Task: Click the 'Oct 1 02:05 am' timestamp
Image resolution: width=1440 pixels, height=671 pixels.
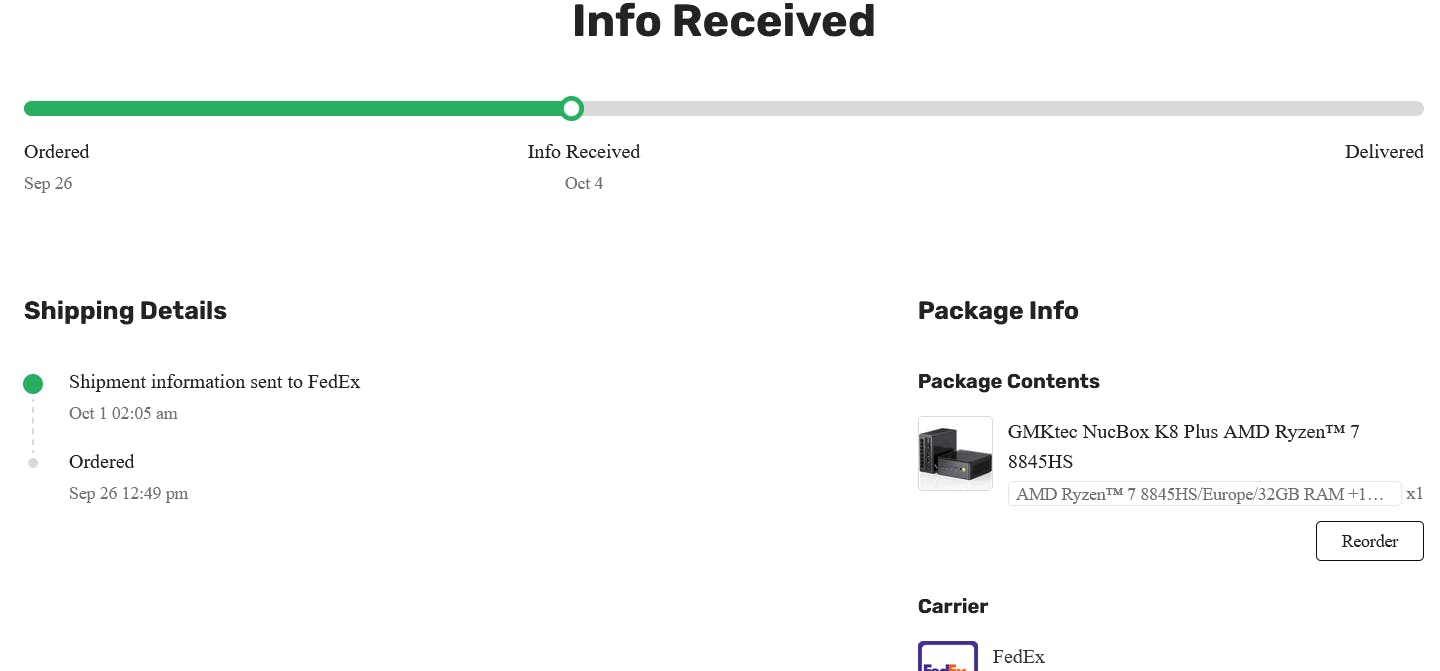Action: pos(123,413)
